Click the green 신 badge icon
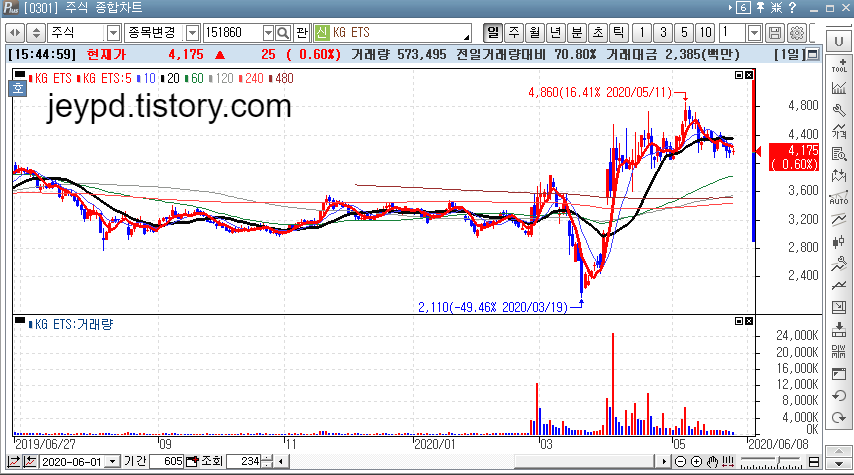The height and width of the screenshot is (475, 854). (x=322, y=33)
